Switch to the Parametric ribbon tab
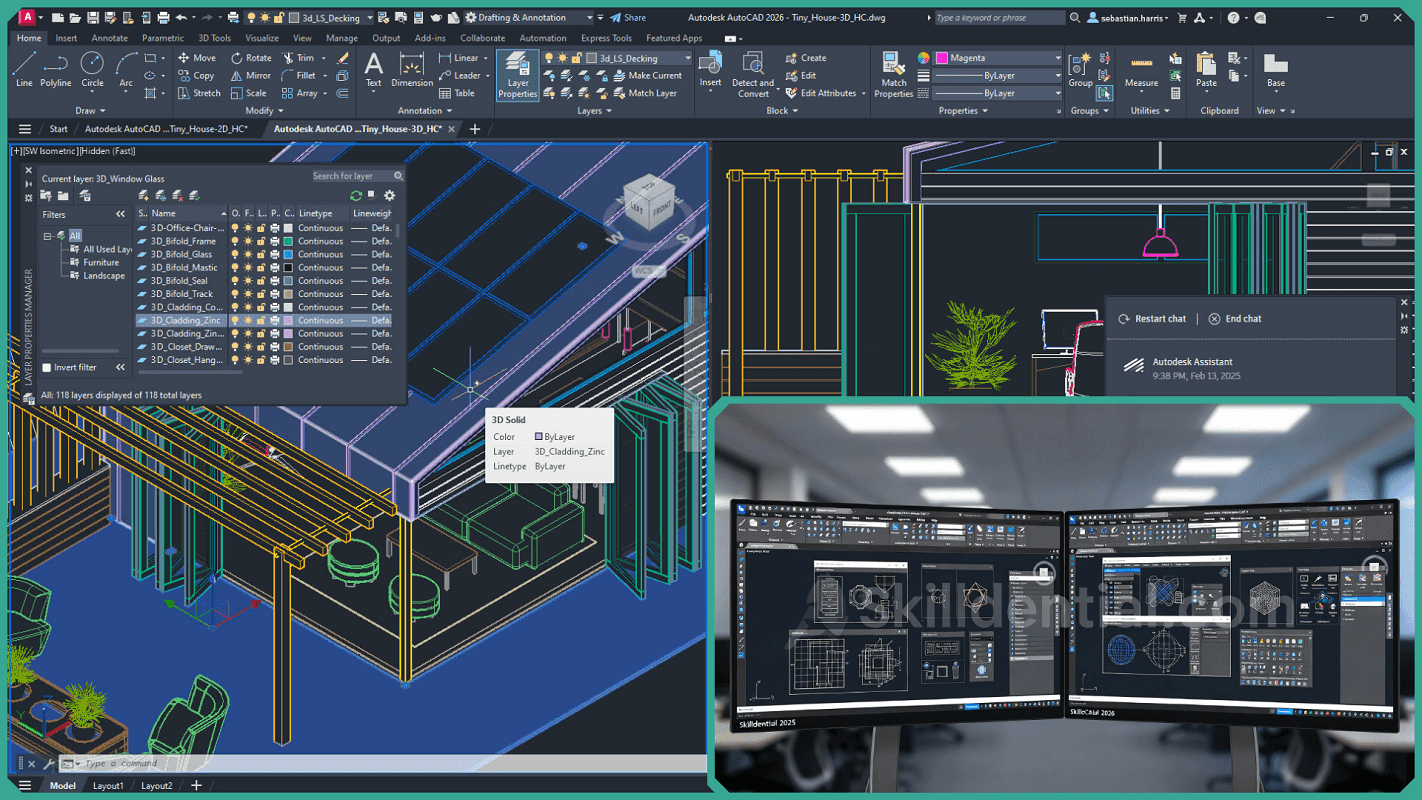This screenshot has height=800, width=1422. [x=163, y=37]
